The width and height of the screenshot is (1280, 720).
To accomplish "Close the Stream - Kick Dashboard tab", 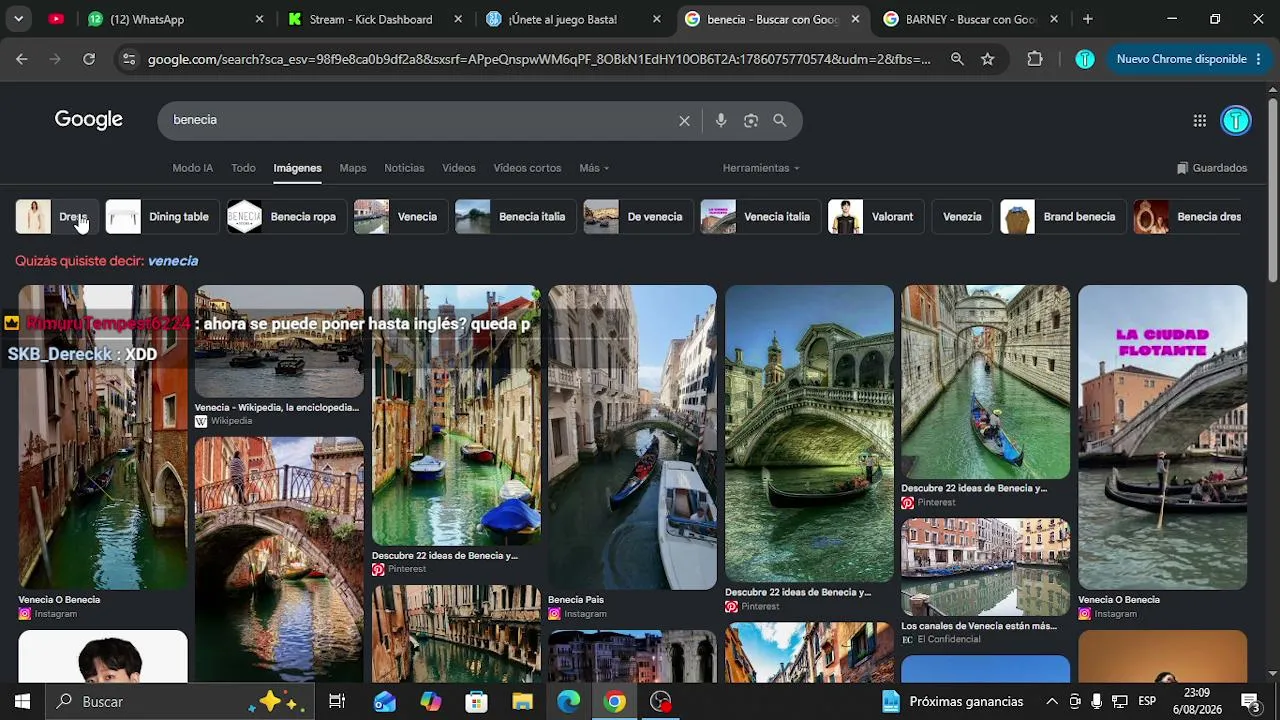I will pos(458,19).
